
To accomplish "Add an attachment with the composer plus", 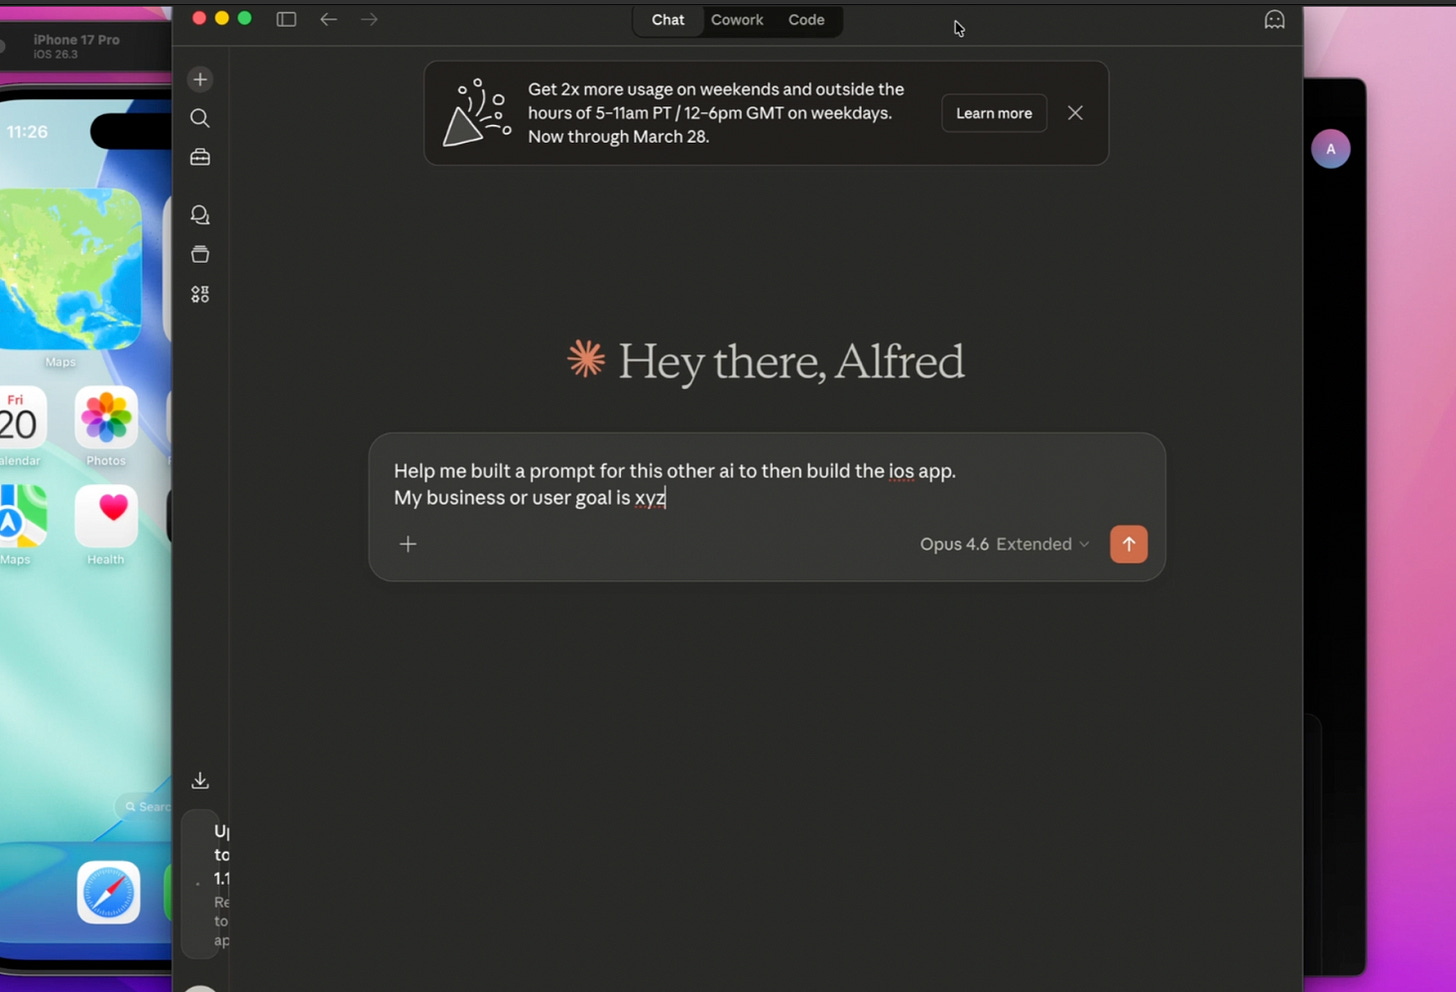I will pyautogui.click(x=408, y=544).
